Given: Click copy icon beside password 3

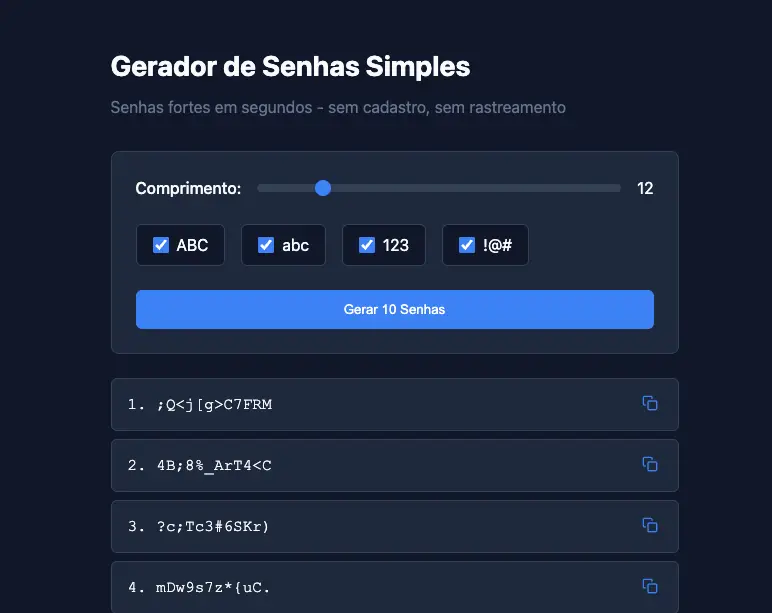Looking at the screenshot, I should click(x=650, y=525).
